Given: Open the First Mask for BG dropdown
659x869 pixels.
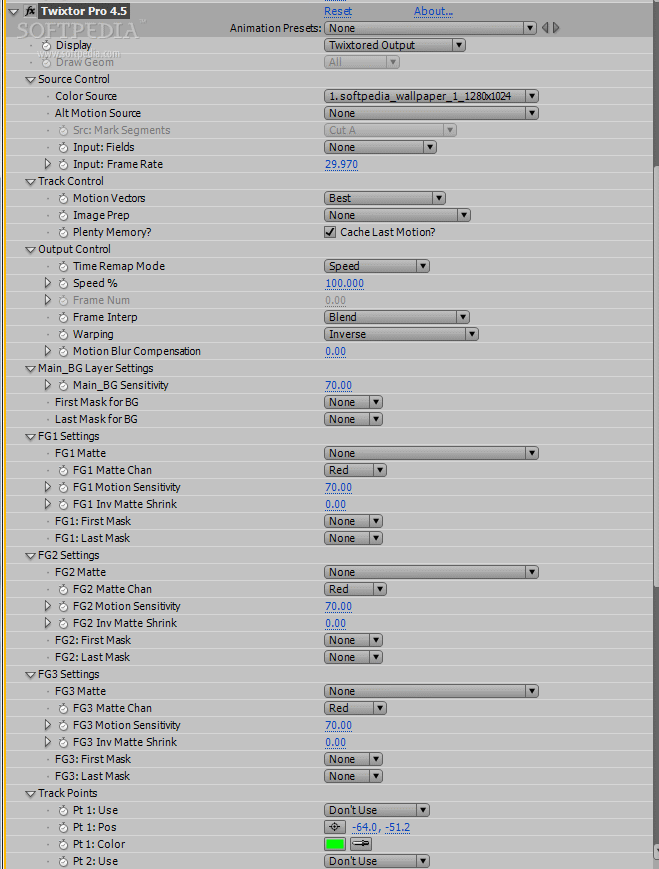Looking at the screenshot, I should coord(354,402).
